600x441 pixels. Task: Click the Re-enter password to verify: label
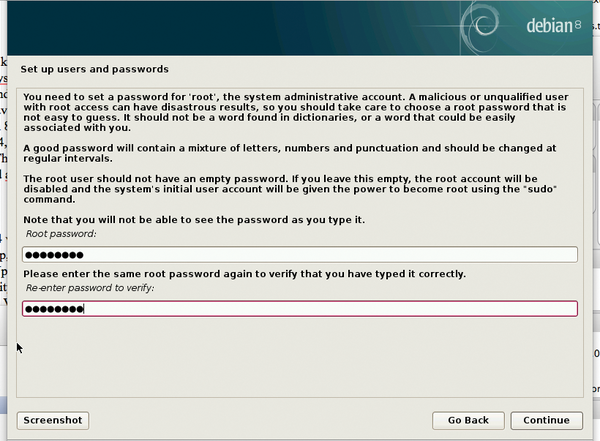pos(90,288)
